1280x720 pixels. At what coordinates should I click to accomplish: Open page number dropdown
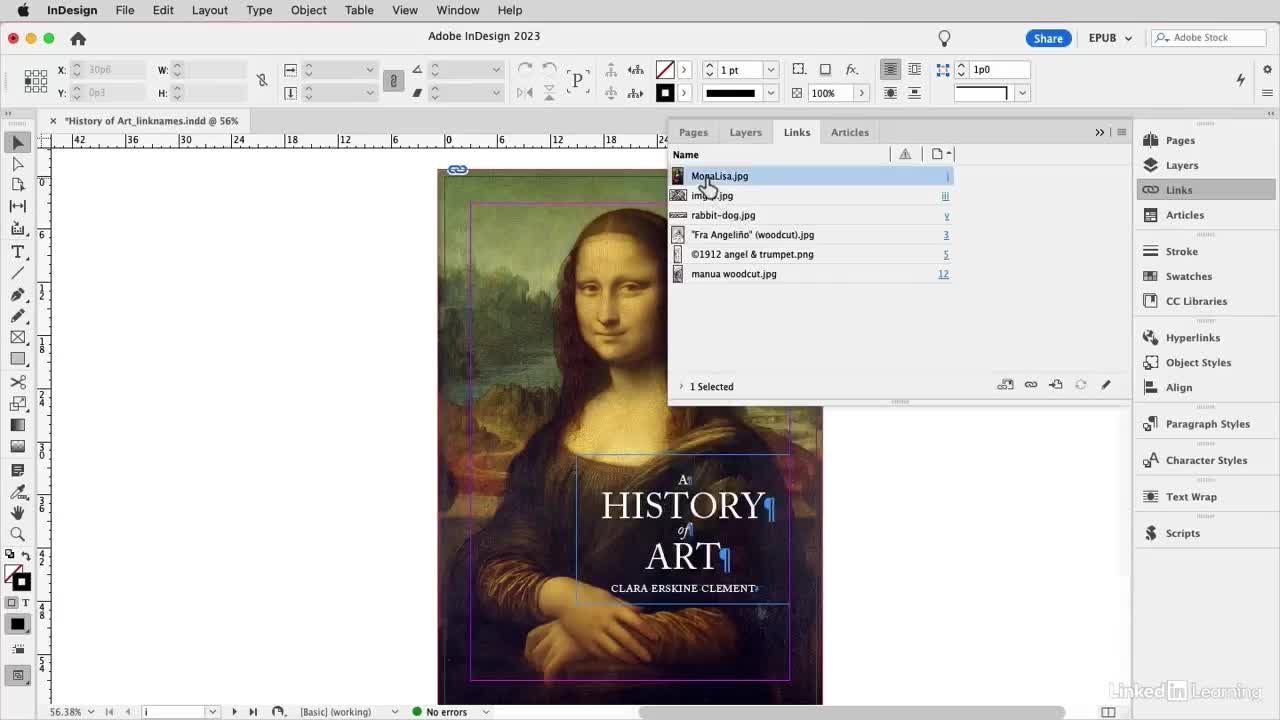212,712
